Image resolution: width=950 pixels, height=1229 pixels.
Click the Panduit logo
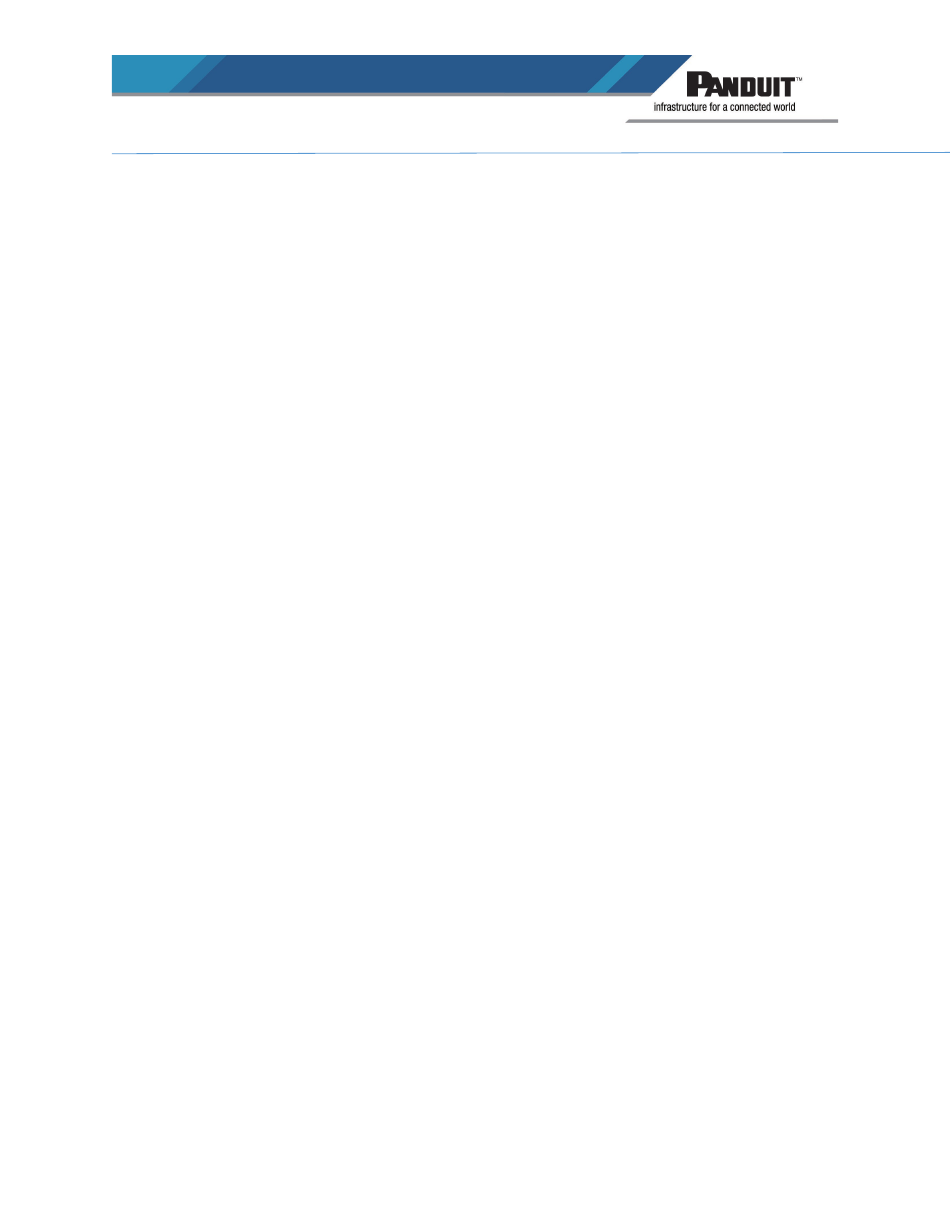744,86
